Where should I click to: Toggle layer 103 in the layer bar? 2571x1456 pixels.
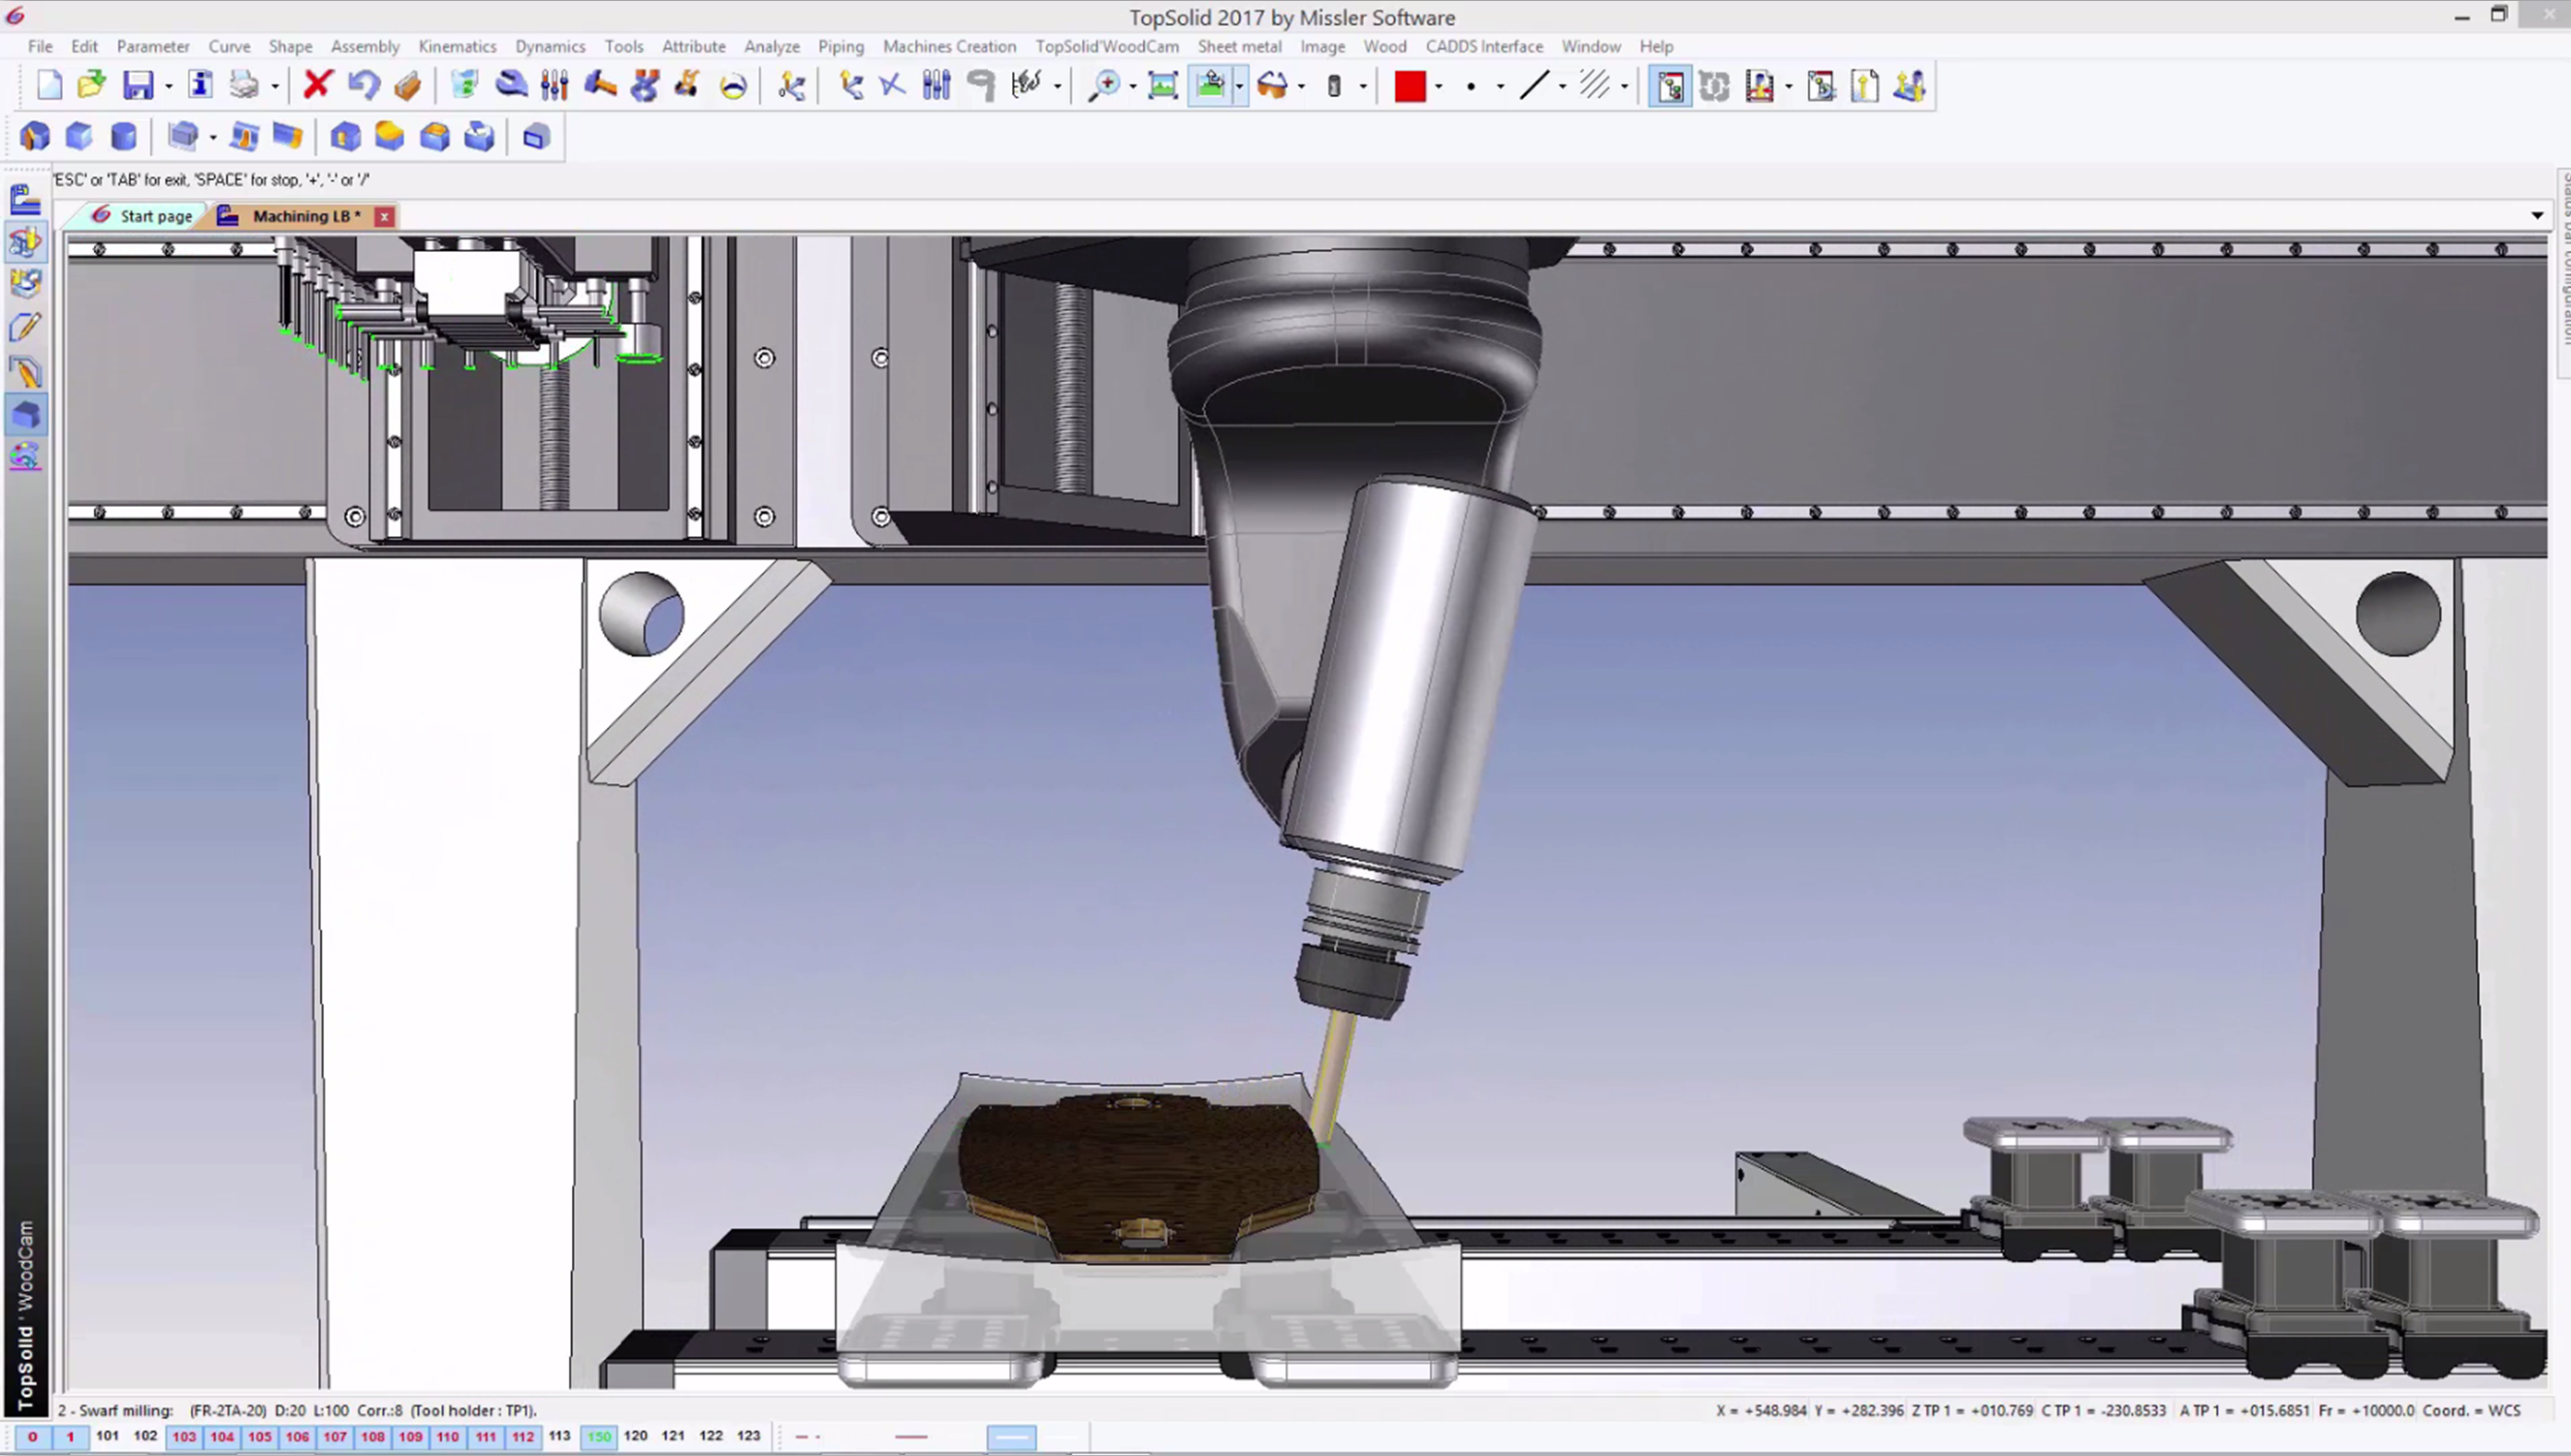(184, 1436)
